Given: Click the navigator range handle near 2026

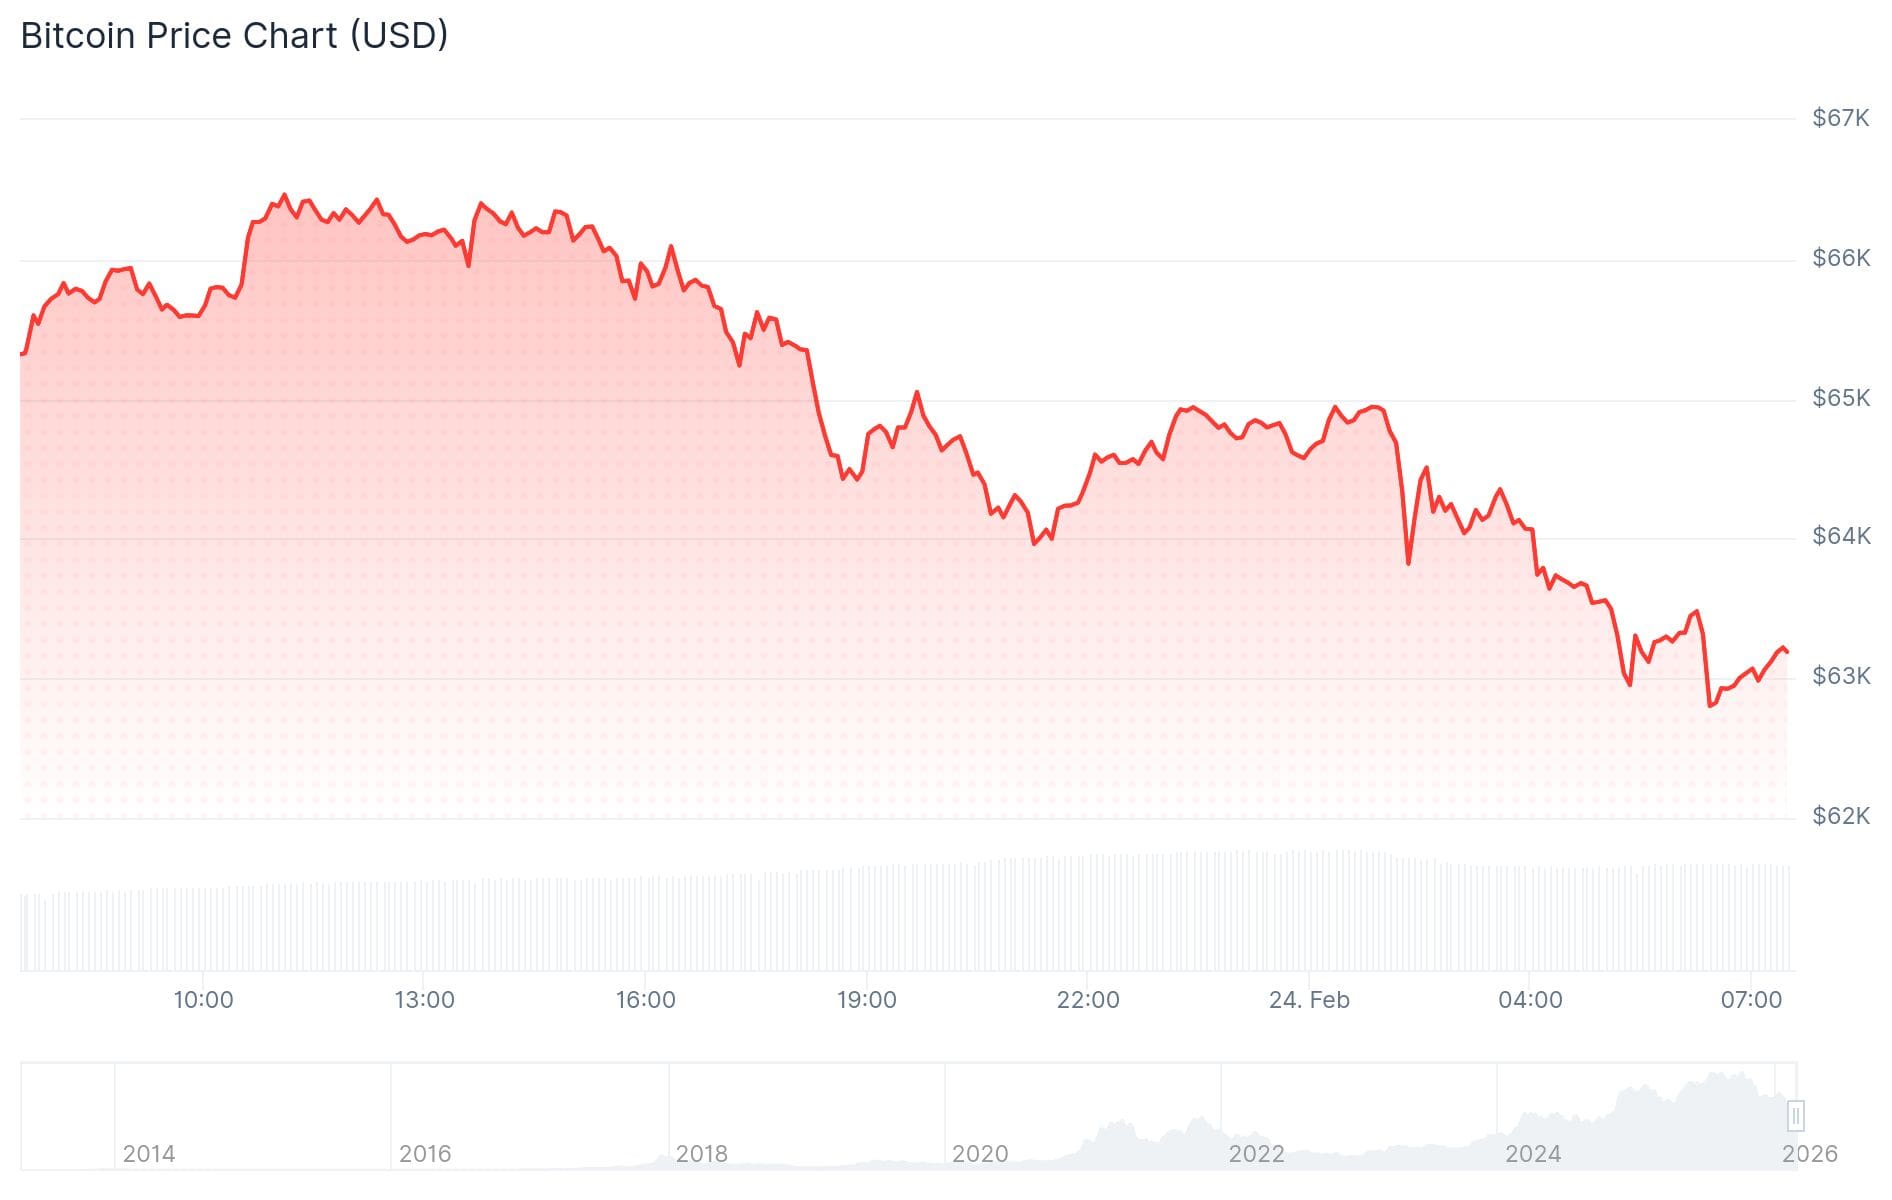Looking at the screenshot, I should pos(1796,1115).
